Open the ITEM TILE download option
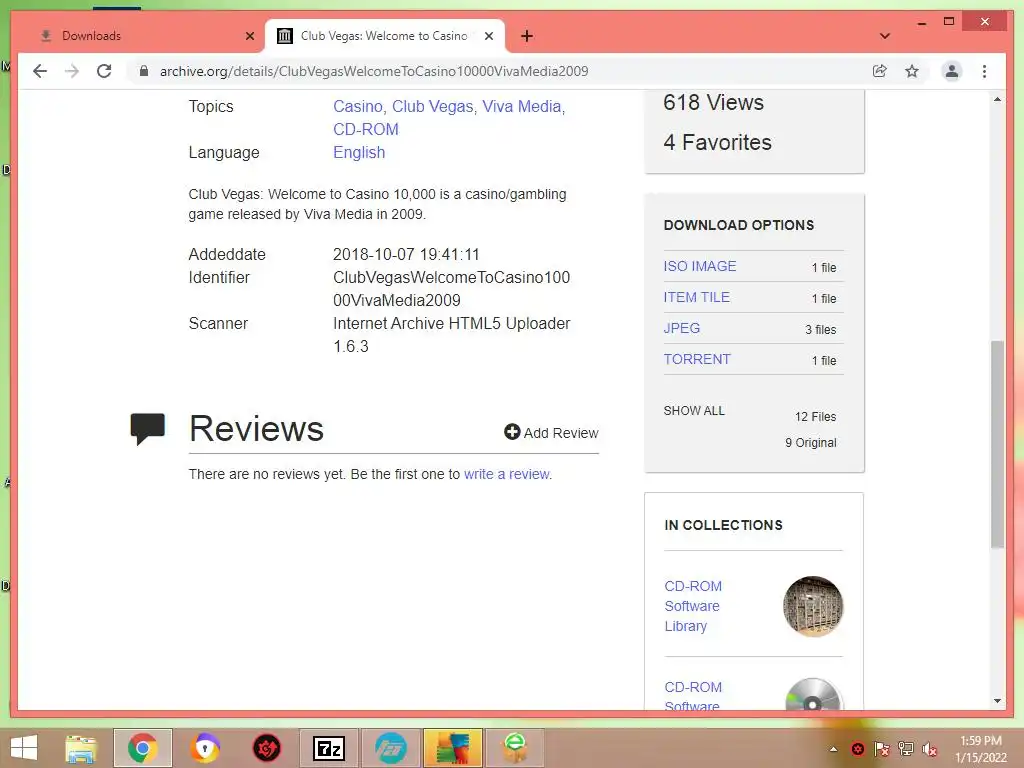The image size is (1024, 768). coord(696,297)
